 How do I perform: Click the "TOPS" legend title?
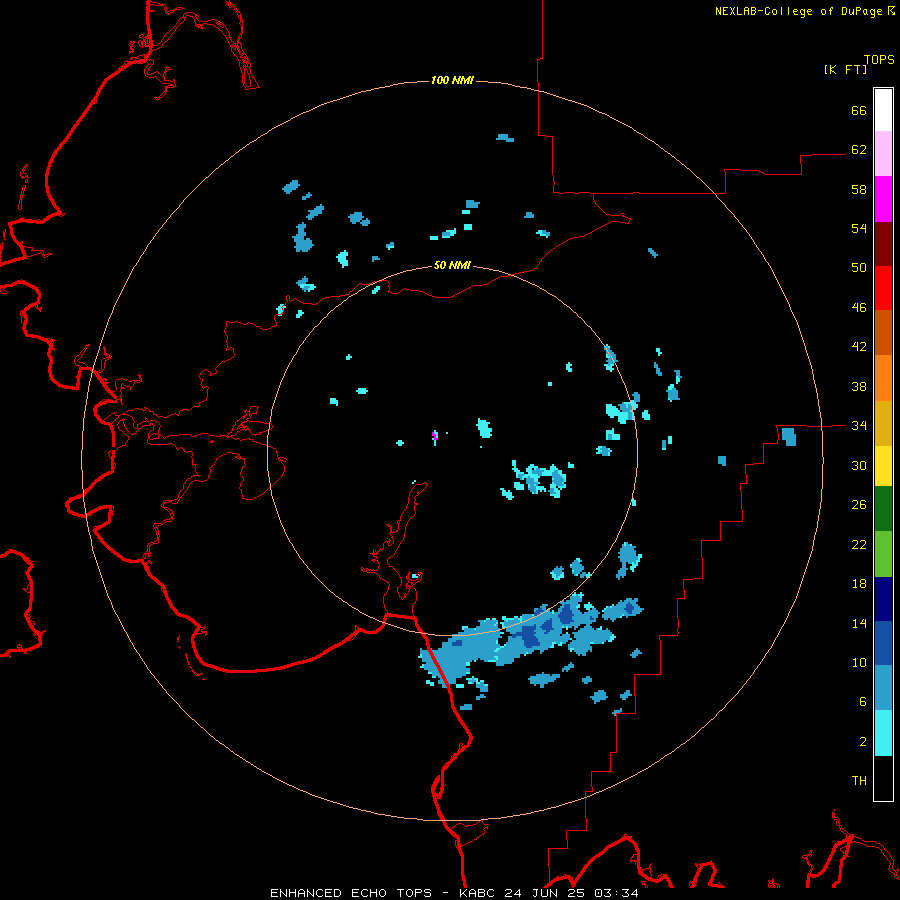[879, 59]
